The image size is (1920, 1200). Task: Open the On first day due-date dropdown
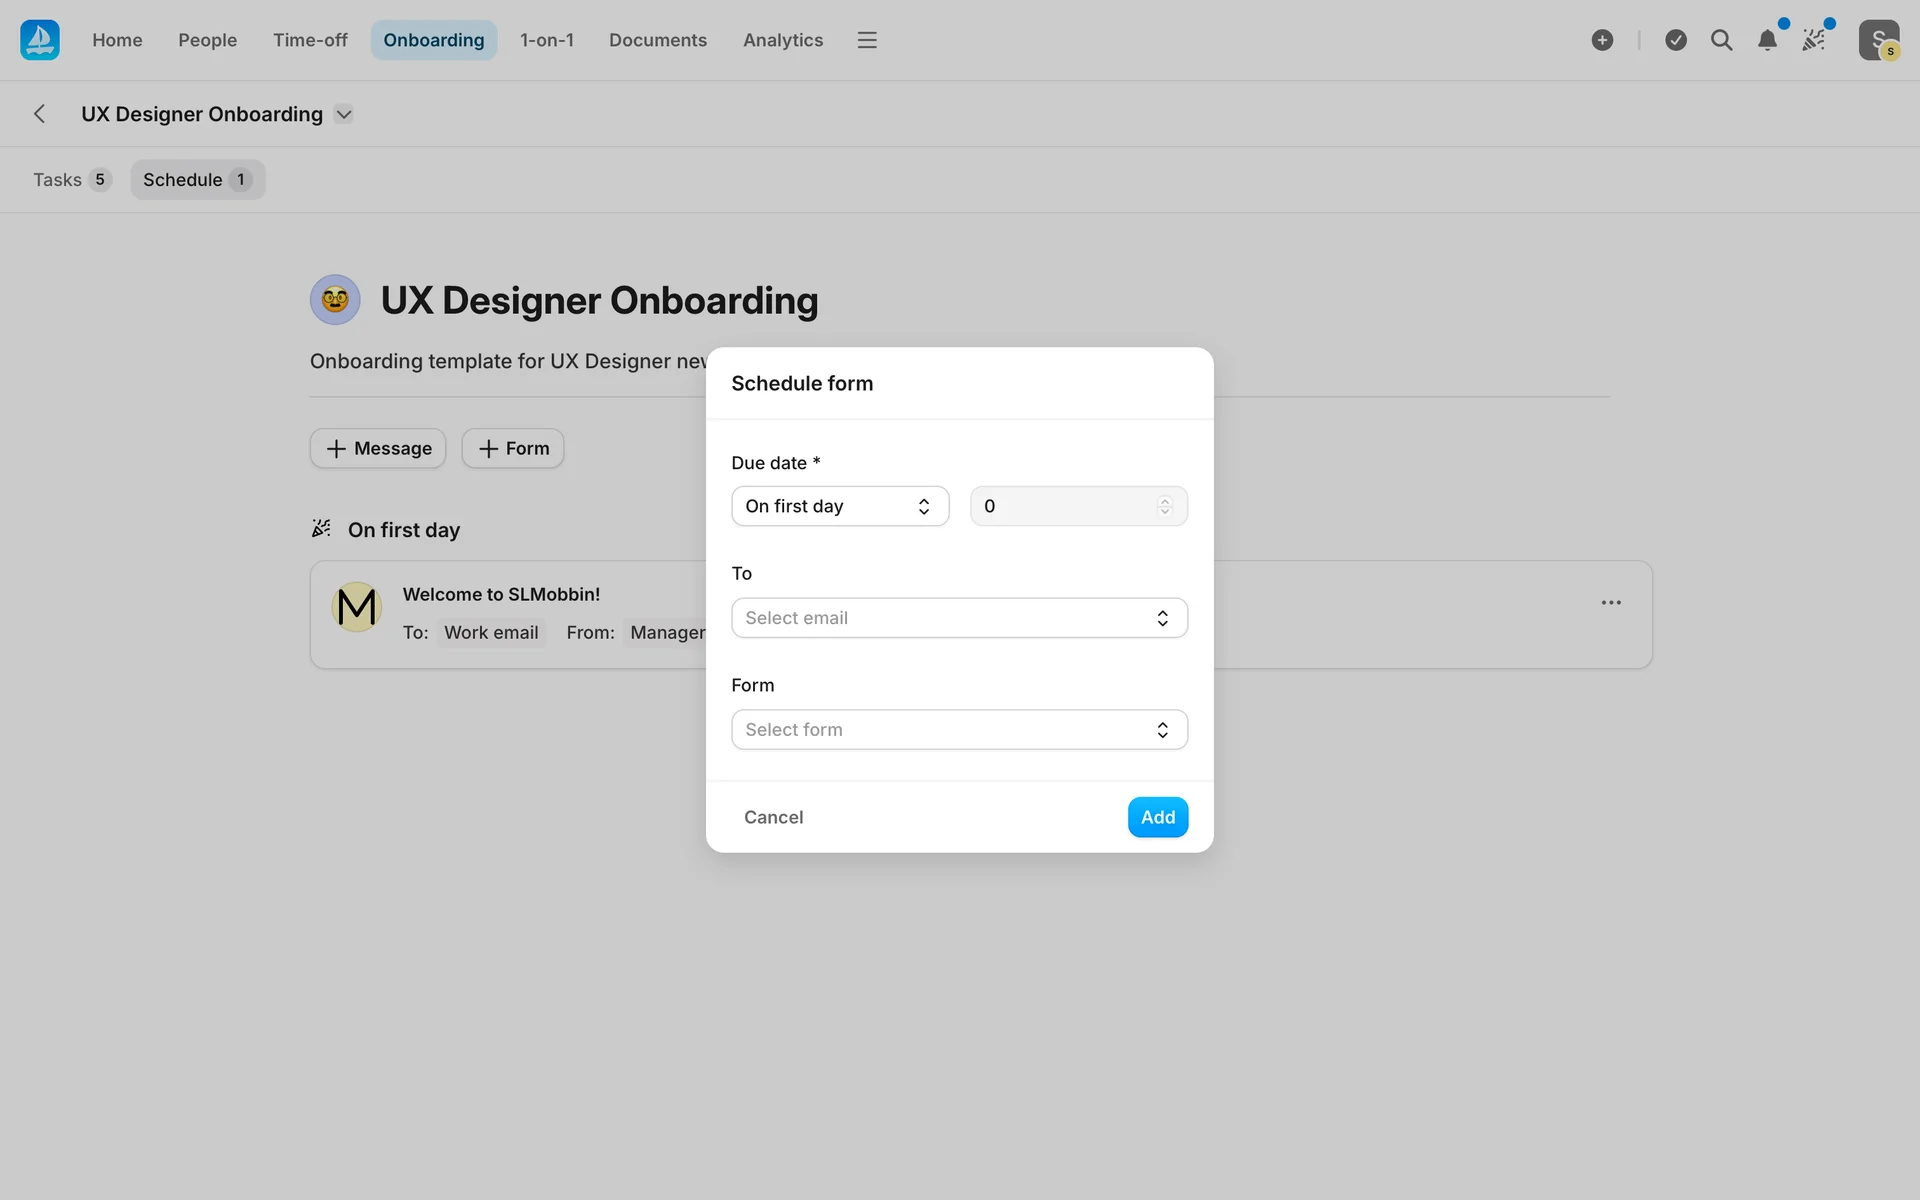[839, 506]
